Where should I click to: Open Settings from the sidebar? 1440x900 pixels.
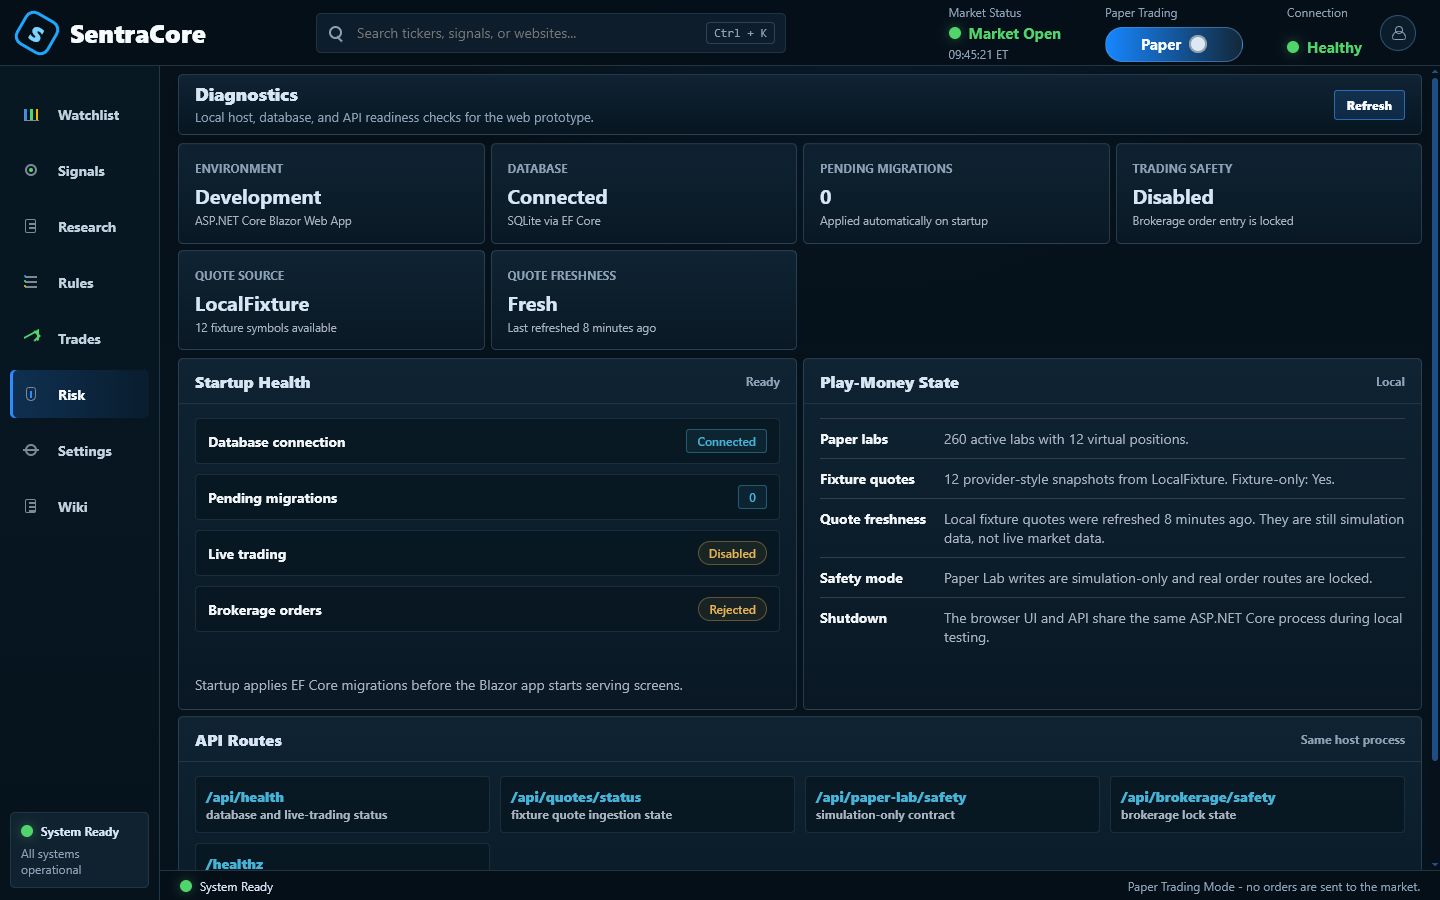(x=80, y=451)
